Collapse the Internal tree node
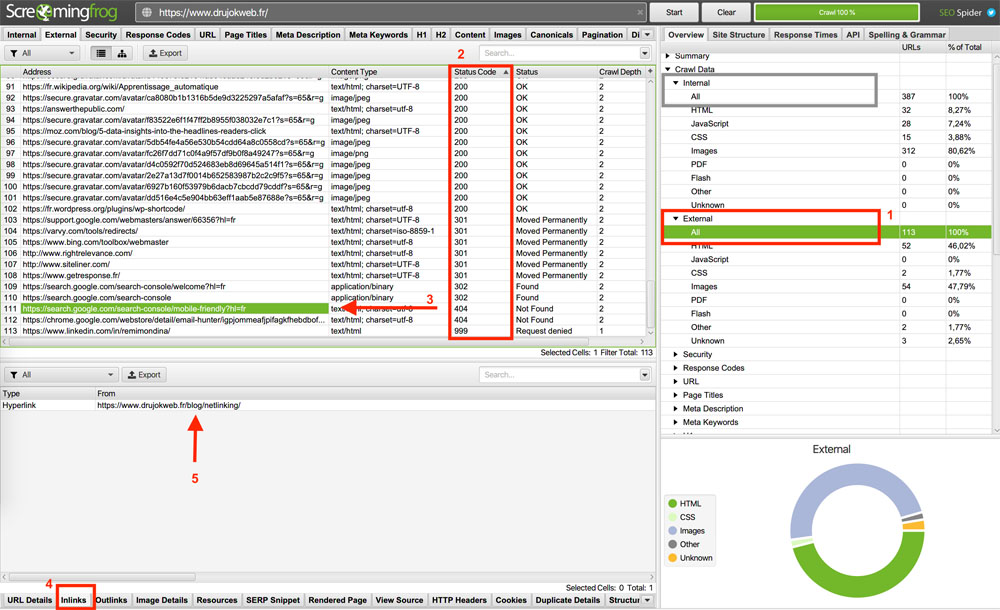 (x=675, y=83)
